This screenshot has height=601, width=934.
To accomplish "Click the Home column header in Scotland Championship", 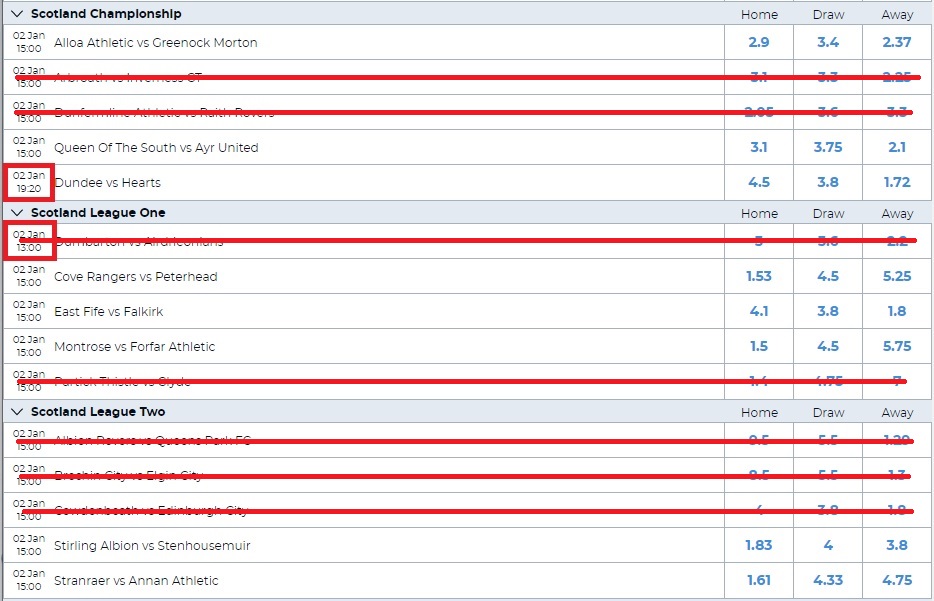I will (x=759, y=15).
